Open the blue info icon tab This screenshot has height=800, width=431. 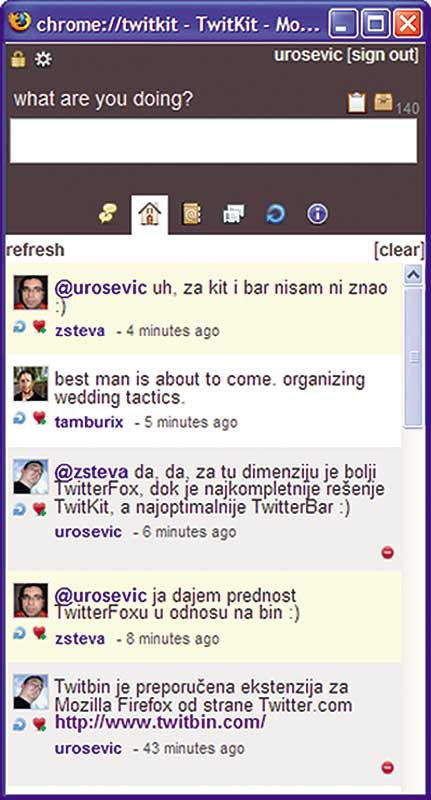317,214
